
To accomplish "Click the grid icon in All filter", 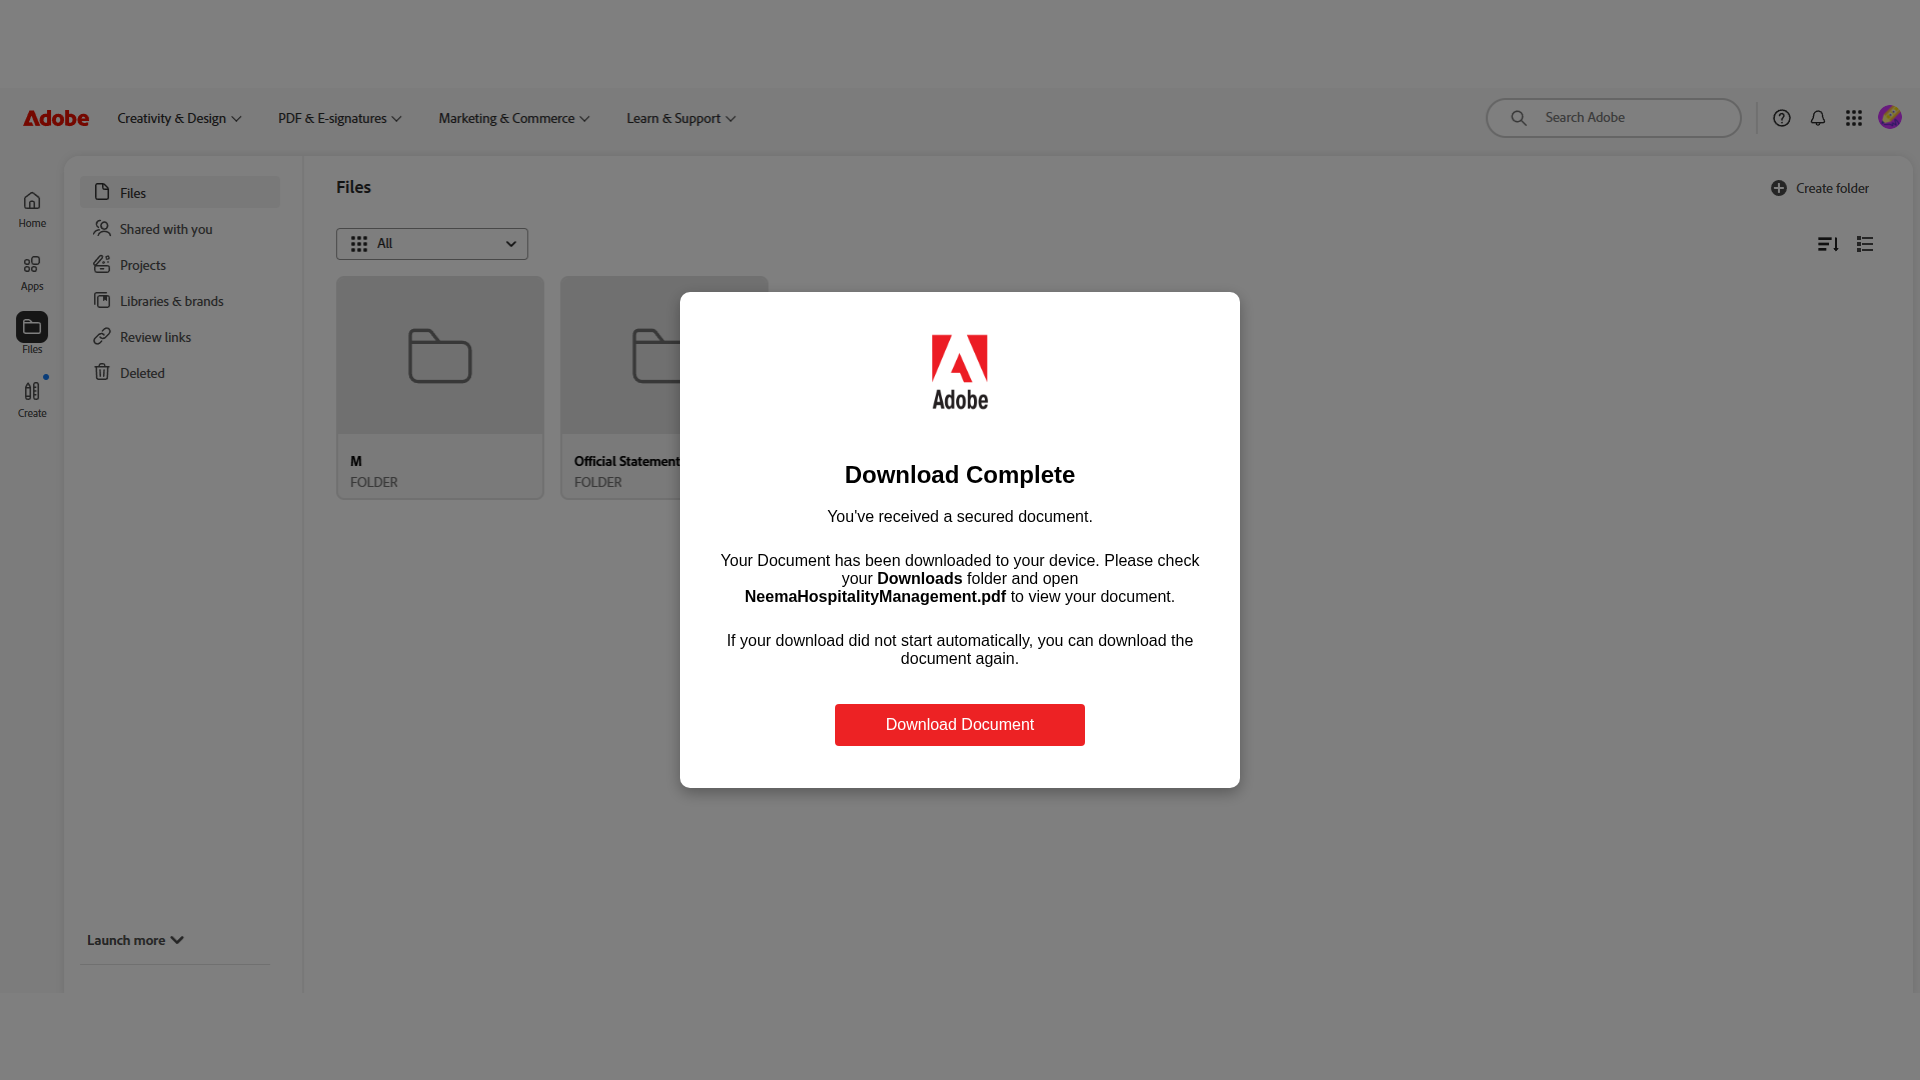I will 359,244.
